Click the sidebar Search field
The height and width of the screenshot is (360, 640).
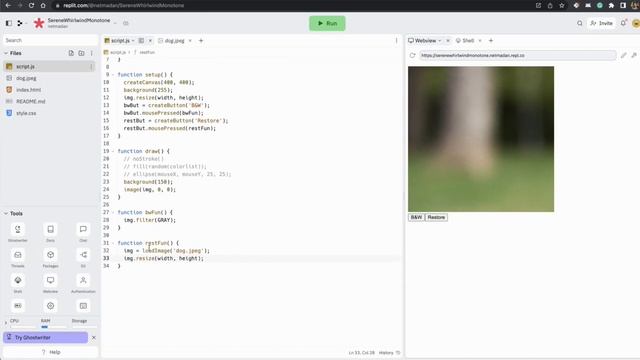click(x=50, y=40)
